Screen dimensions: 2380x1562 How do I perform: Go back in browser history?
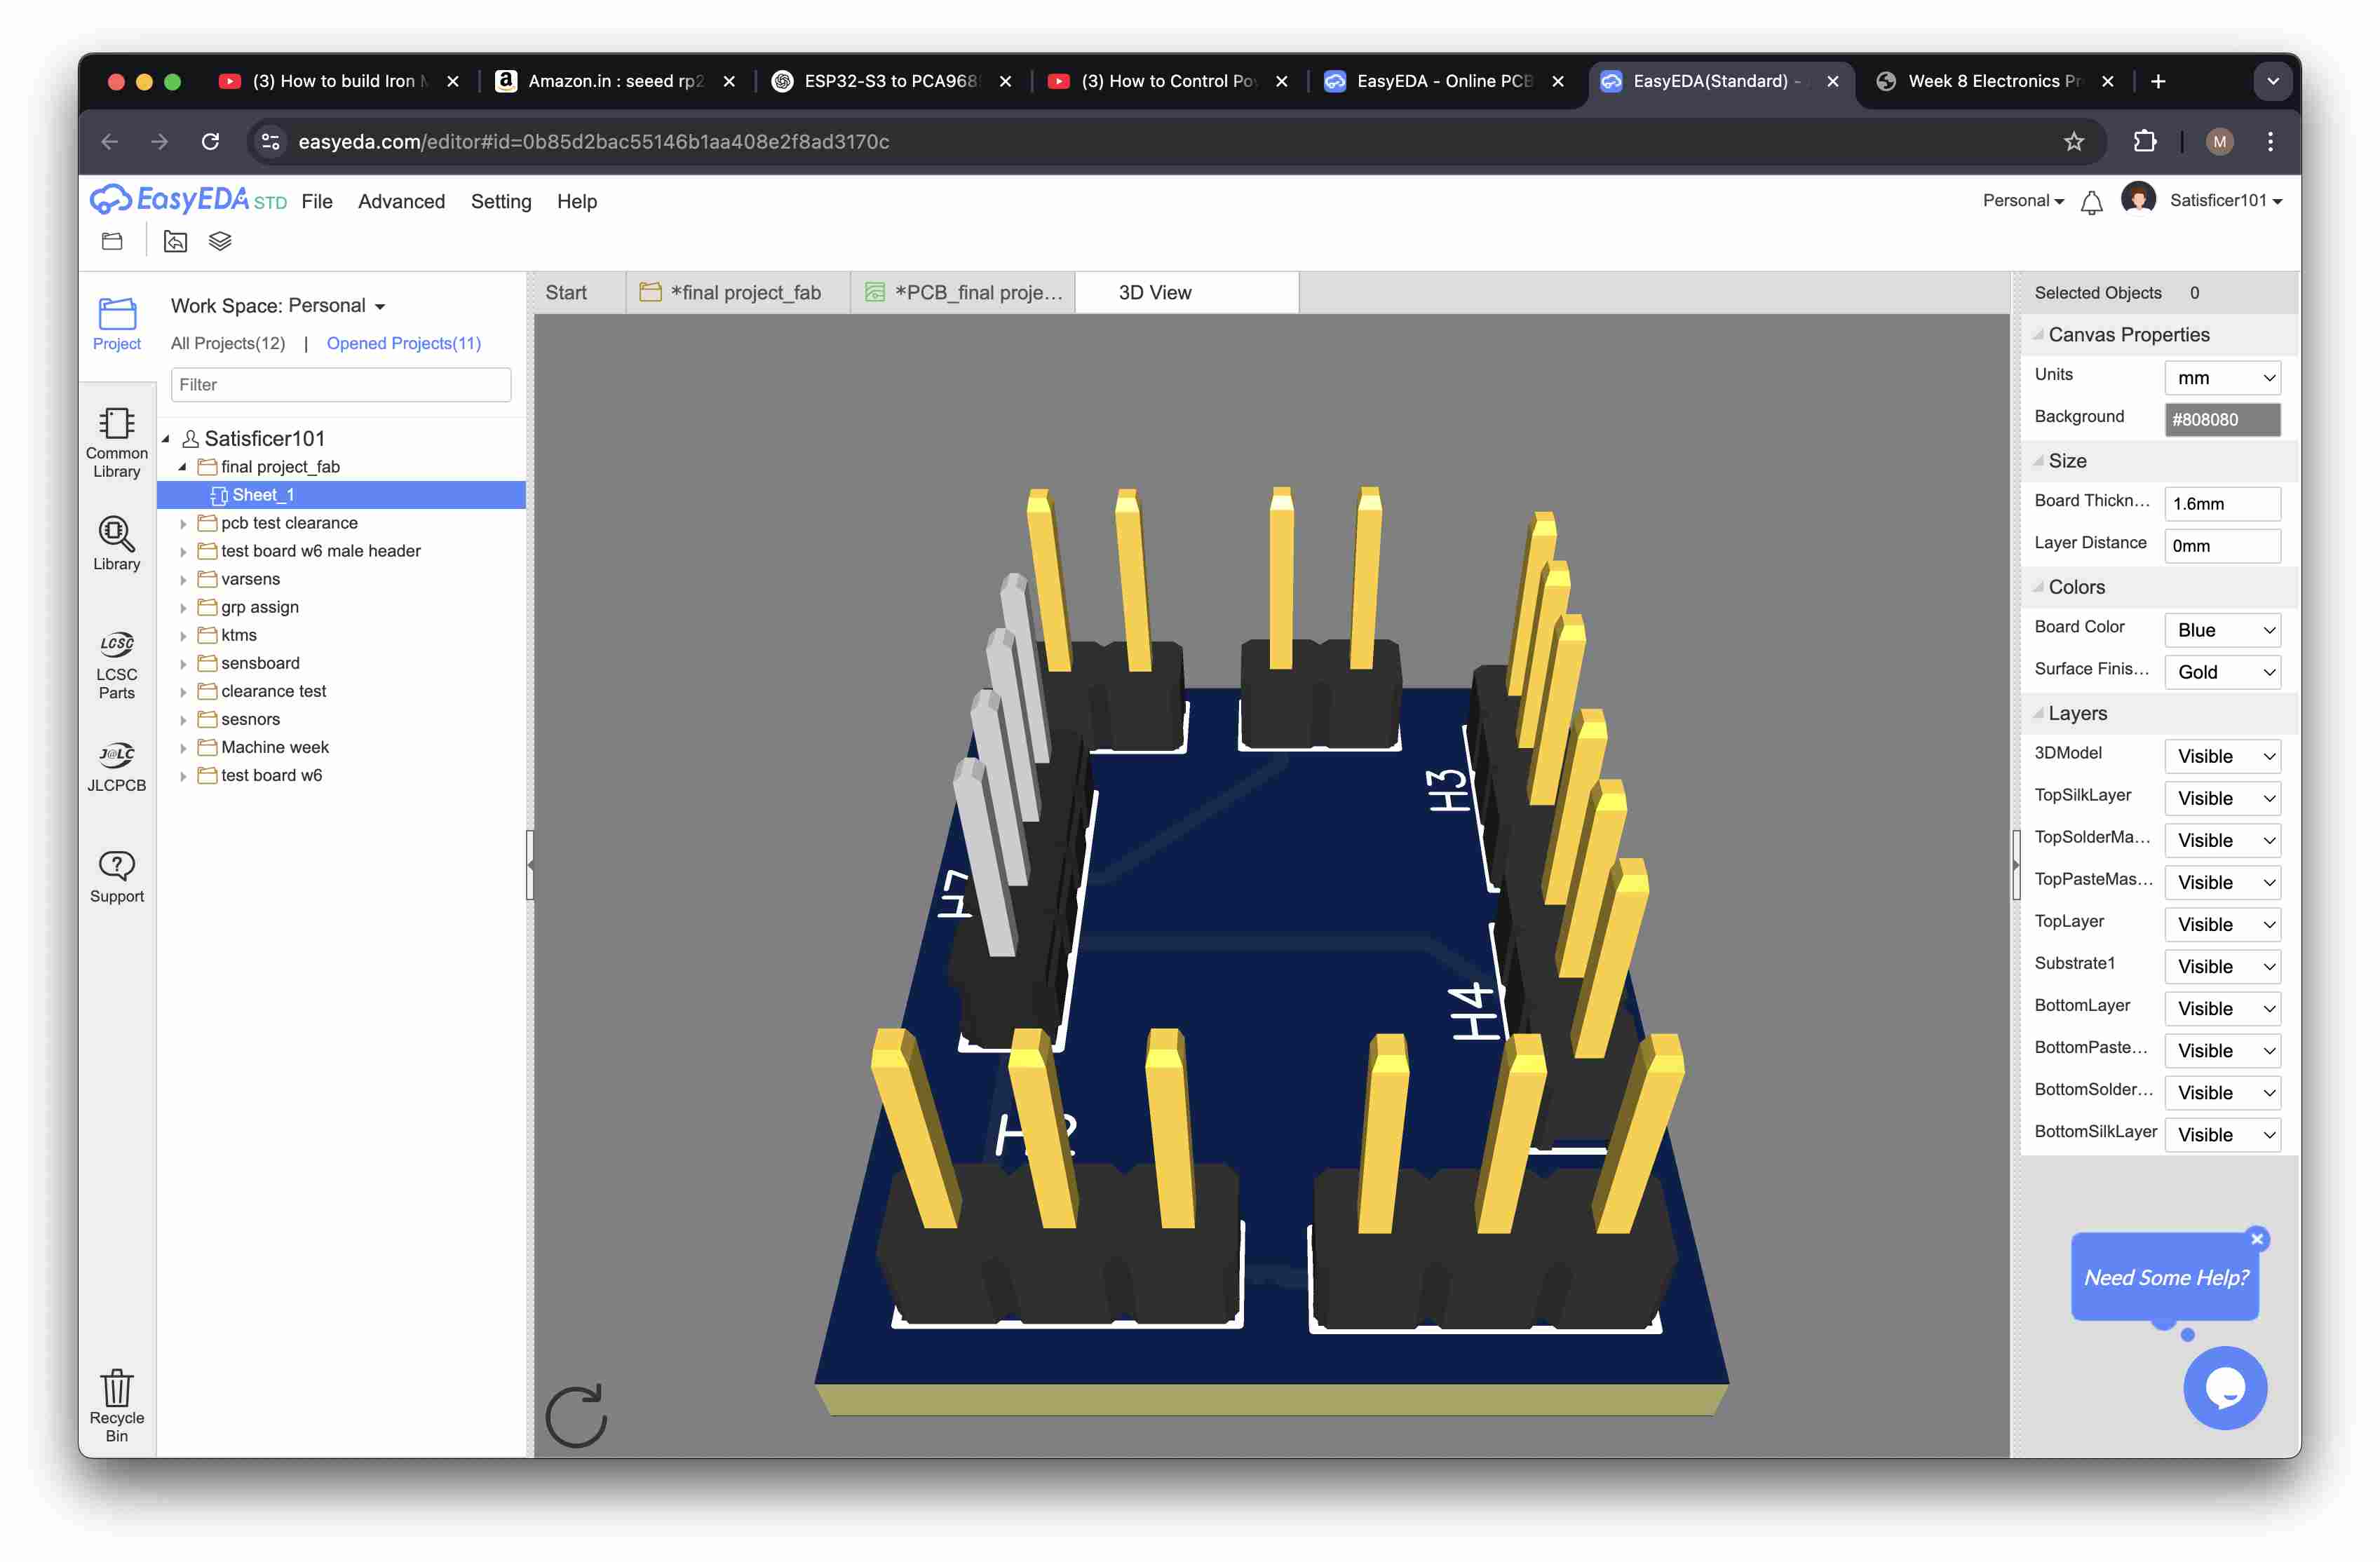click(110, 141)
